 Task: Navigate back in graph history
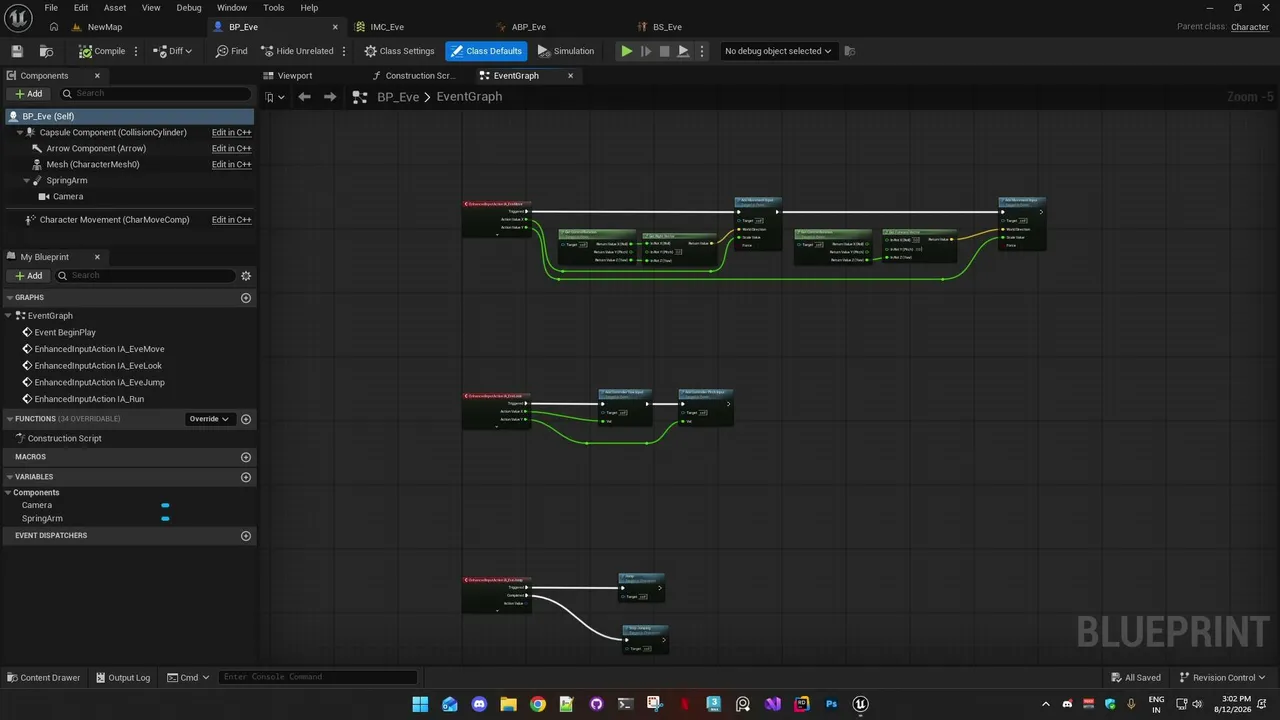point(304,97)
